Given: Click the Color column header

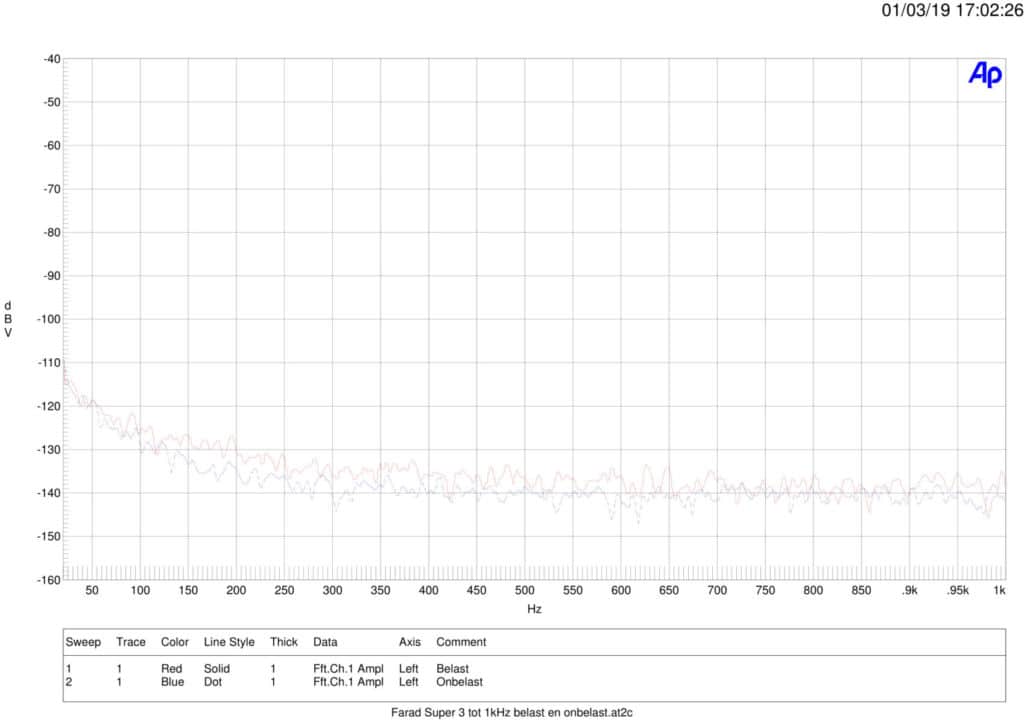Looking at the screenshot, I should 174,642.
